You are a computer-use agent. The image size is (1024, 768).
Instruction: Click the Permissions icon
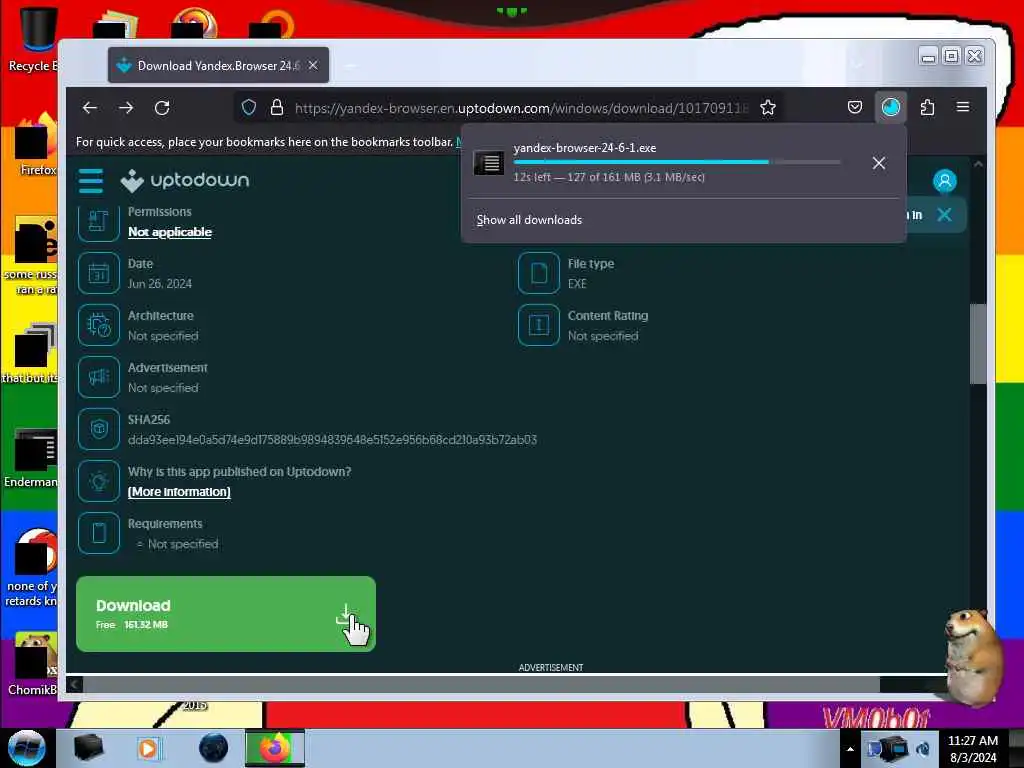point(99,223)
